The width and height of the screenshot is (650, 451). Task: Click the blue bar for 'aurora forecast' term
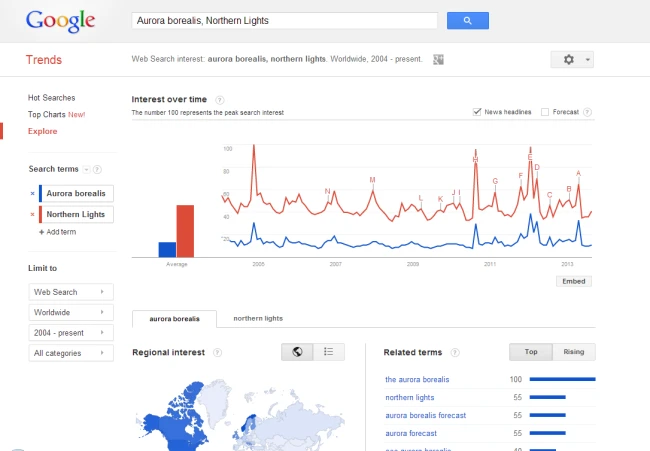click(548, 433)
